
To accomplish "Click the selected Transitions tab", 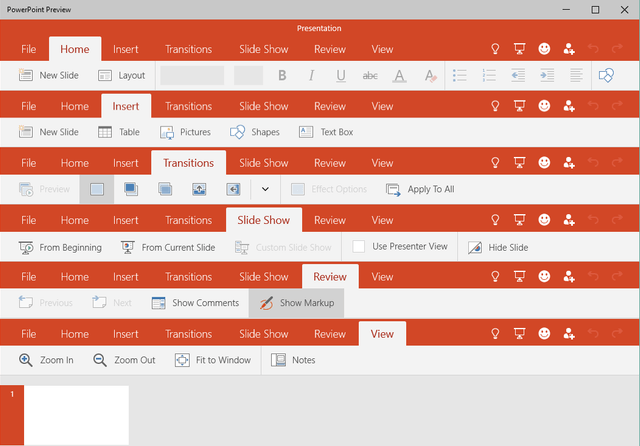I will tap(189, 163).
